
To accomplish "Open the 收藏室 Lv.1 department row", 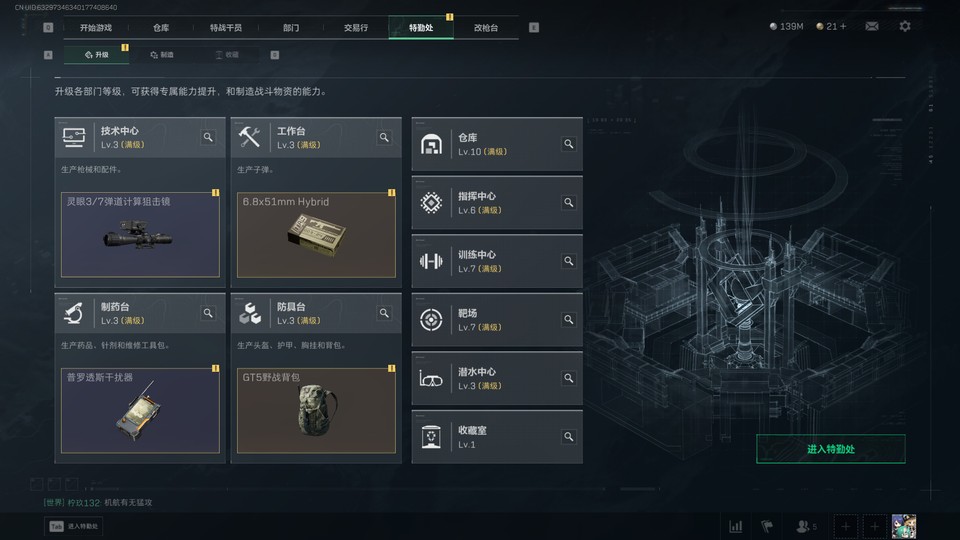I will tap(497, 437).
